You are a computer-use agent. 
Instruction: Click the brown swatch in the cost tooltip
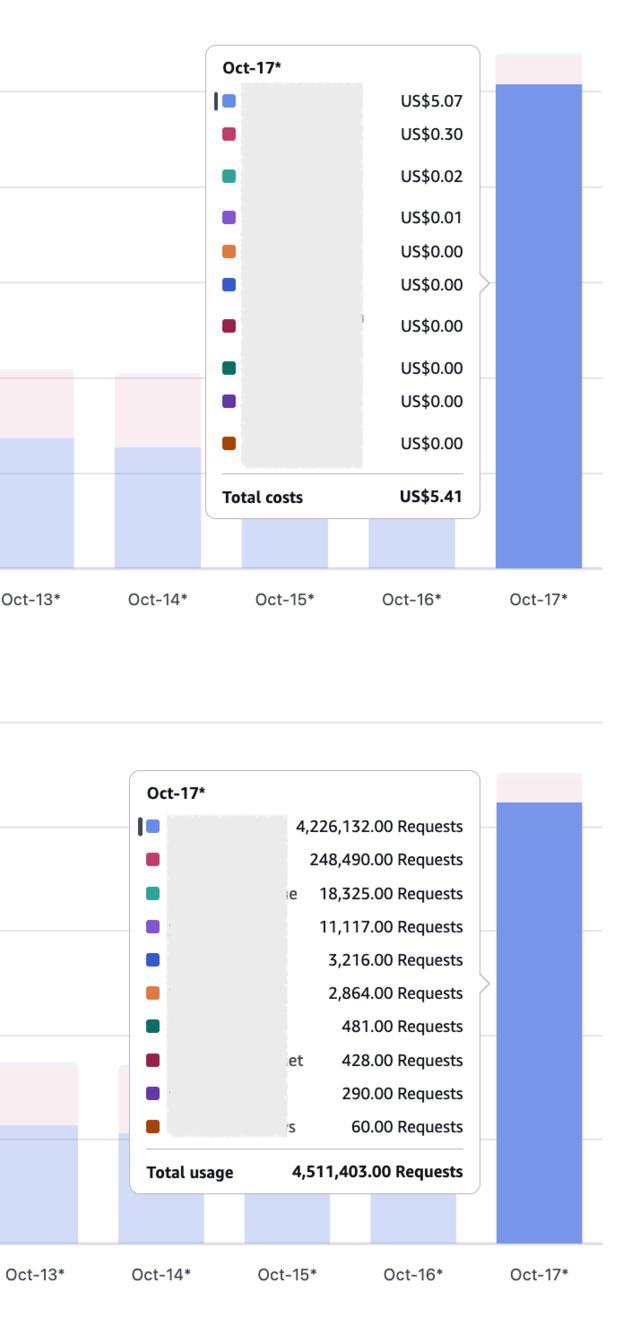[x=229, y=443]
